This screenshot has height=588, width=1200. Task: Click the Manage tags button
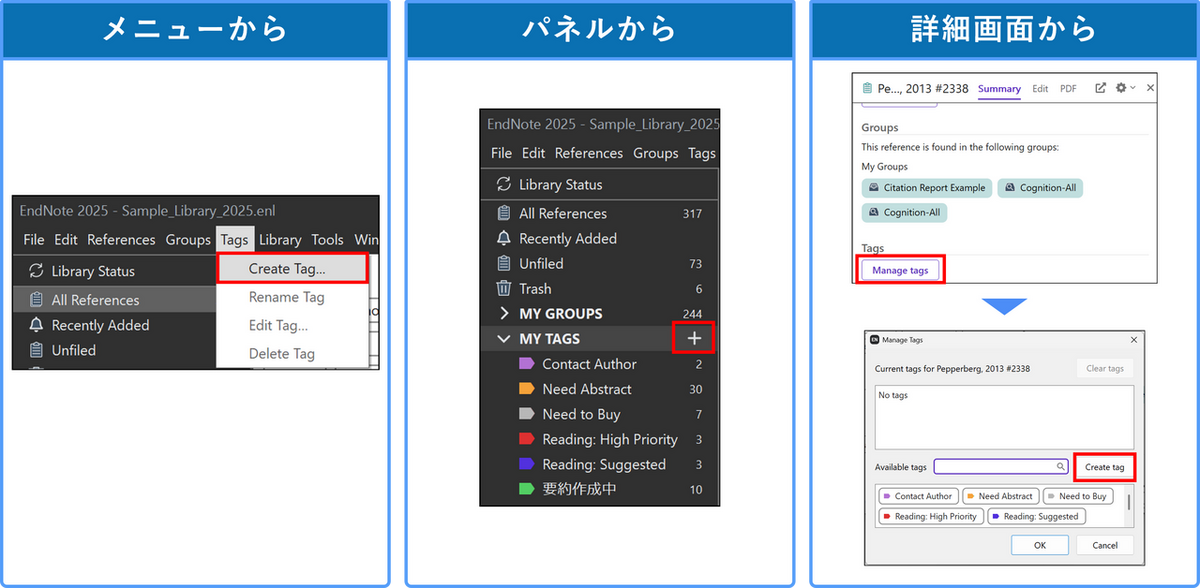coord(900,271)
